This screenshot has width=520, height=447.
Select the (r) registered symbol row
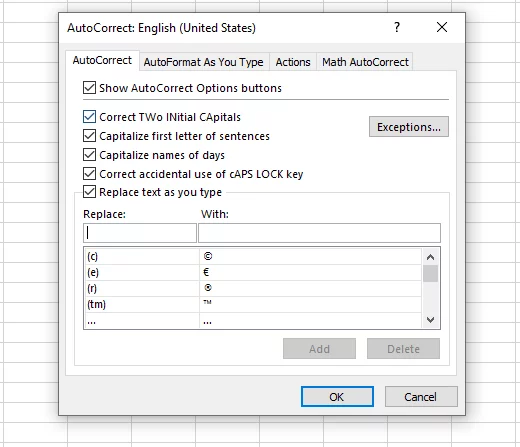tap(253, 288)
